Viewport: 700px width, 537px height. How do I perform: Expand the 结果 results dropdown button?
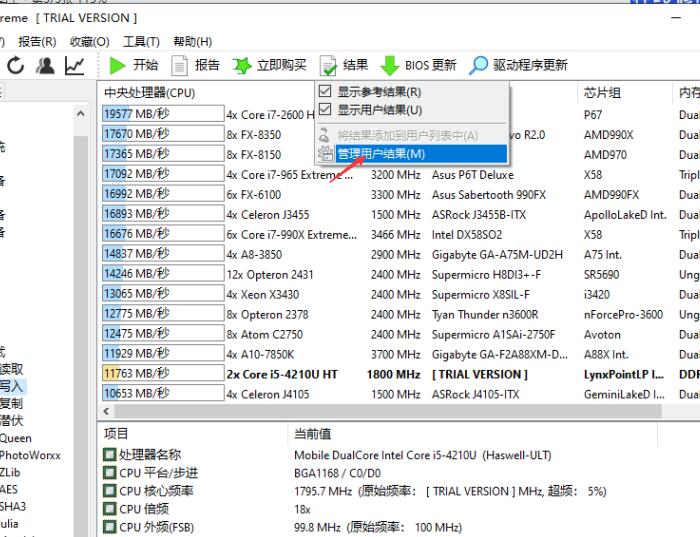(x=343, y=66)
